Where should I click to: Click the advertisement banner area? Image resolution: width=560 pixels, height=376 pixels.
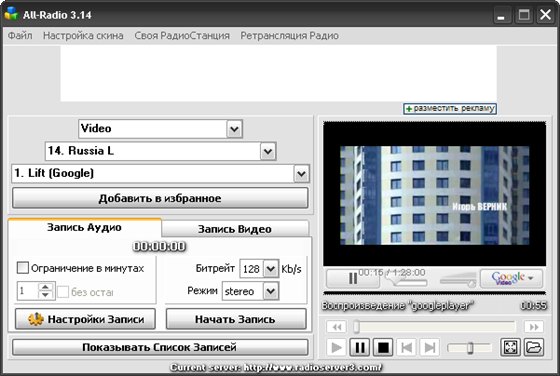[x=279, y=73]
